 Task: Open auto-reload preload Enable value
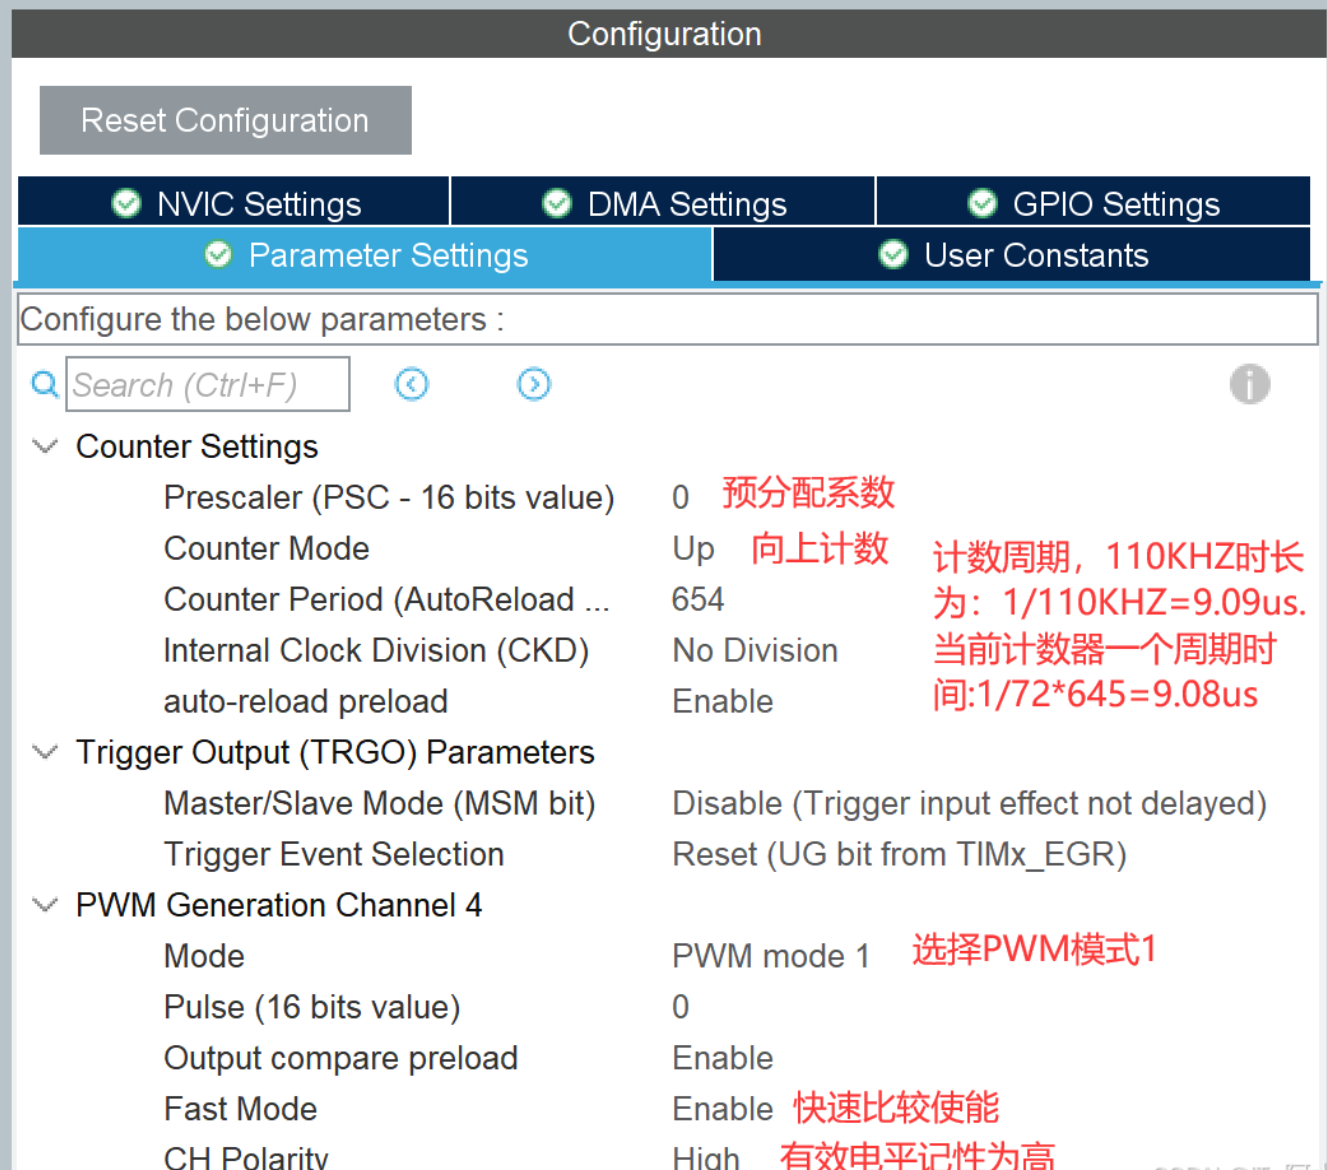pyautogui.click(x=723, y=701)
